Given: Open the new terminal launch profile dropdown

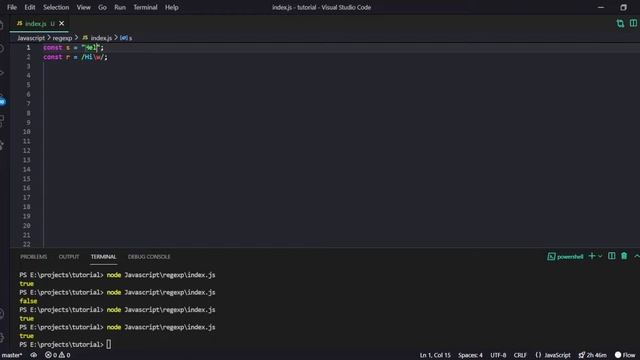Looking at the screenshot, I should [x=600, y=256].
